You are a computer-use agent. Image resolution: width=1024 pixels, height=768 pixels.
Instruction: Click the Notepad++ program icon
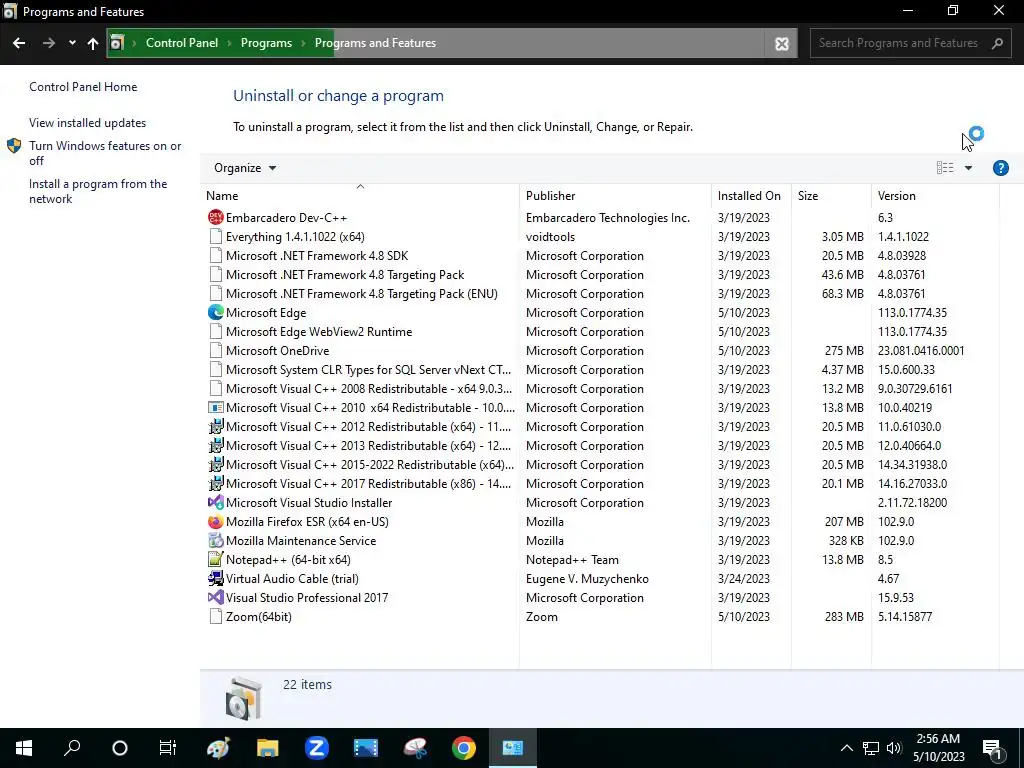[216, 559]
